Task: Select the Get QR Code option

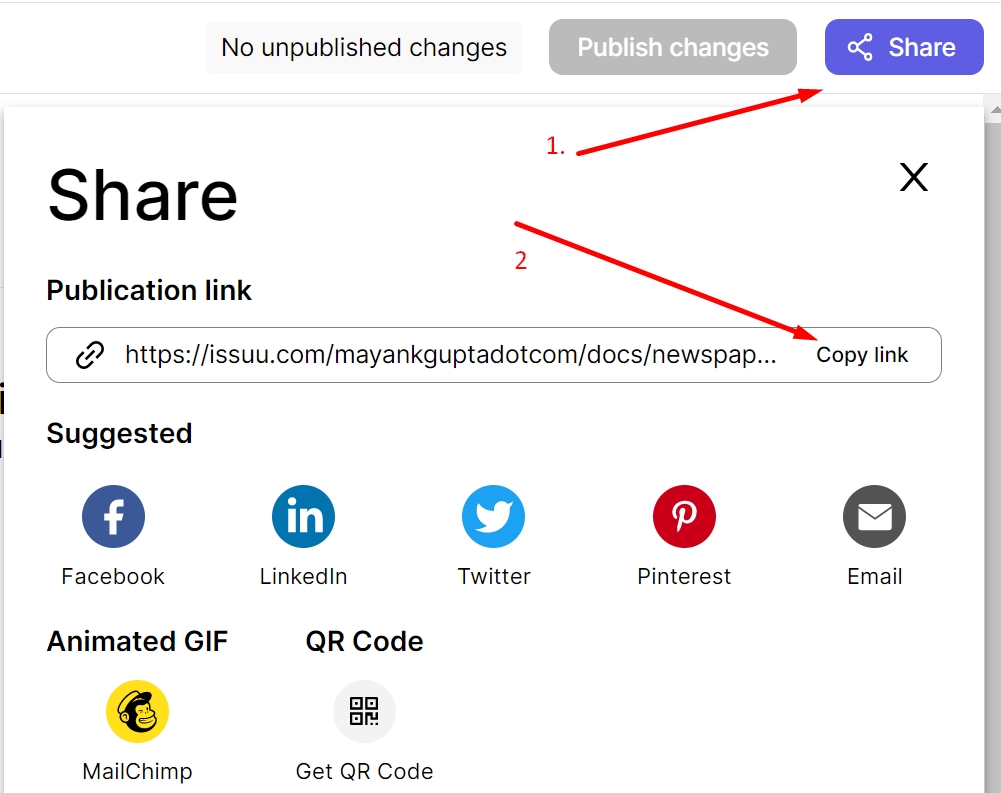Action: pos(364,711)
